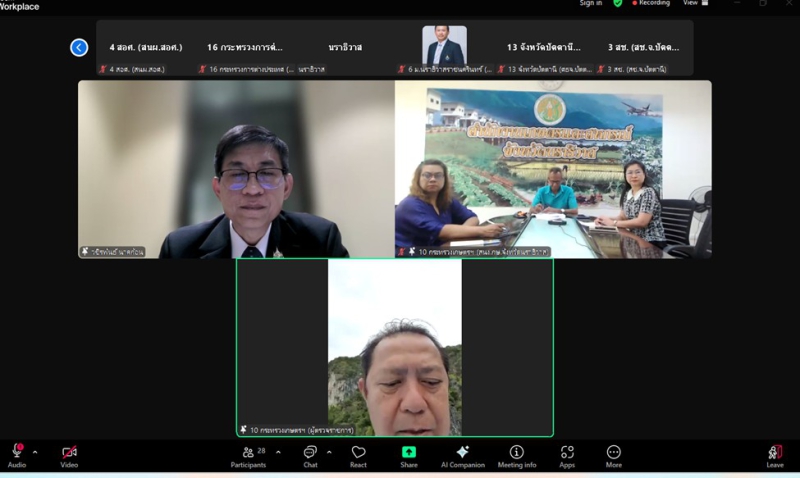
Task: Launch the AI Companion
Action: (x=462, y=453)
